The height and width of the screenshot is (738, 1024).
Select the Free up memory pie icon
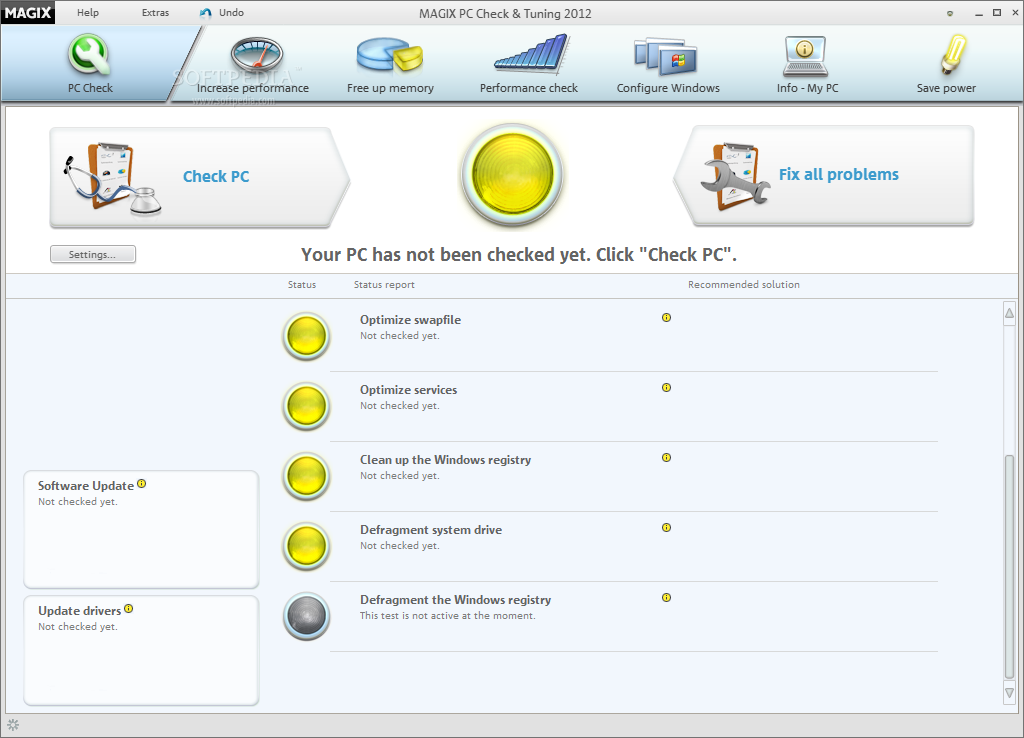point(390,54)
